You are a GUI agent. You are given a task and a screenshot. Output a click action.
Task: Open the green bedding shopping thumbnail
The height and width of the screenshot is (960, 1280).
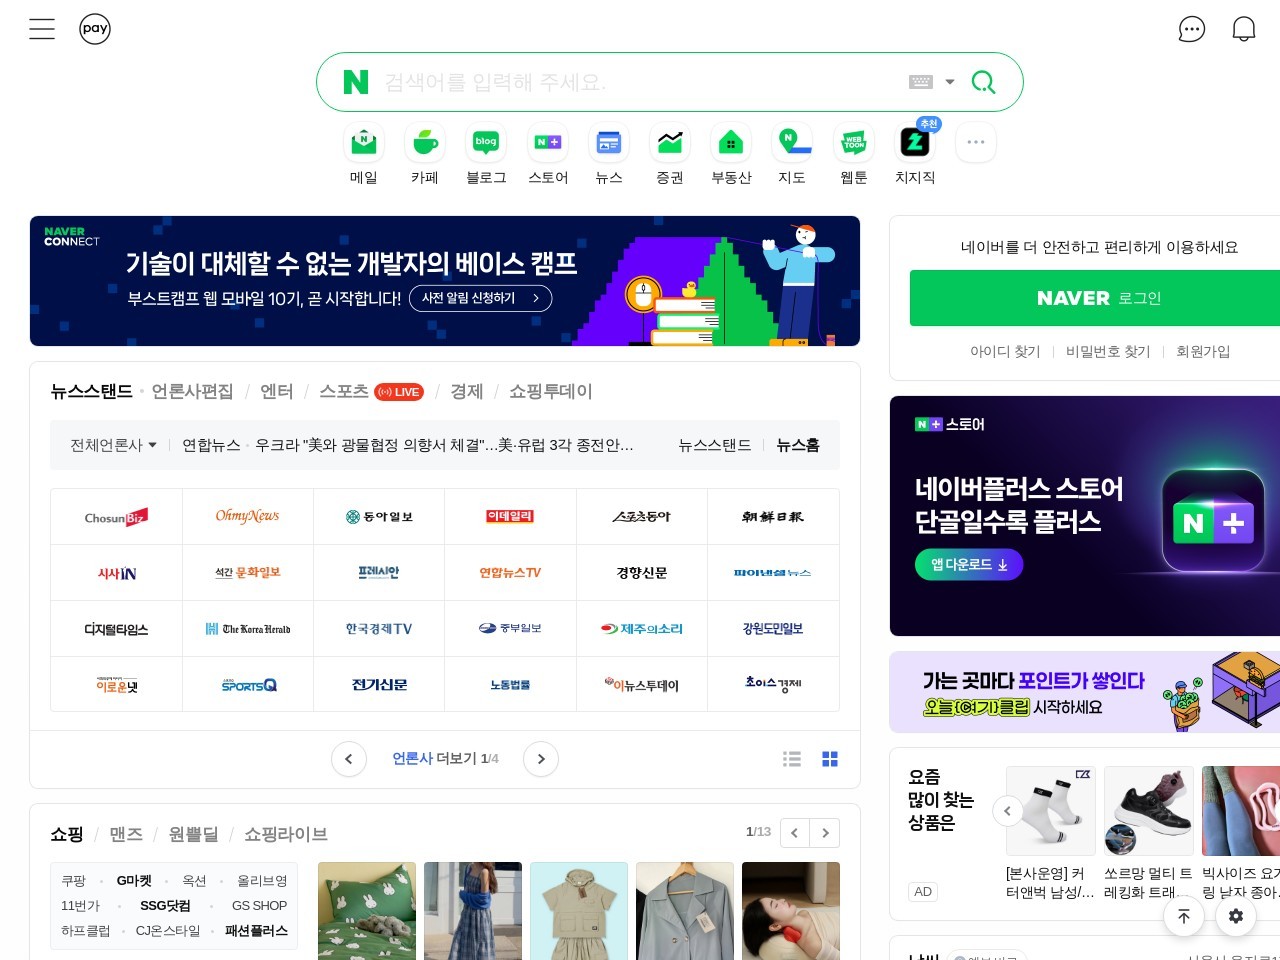tap(367, 911)
